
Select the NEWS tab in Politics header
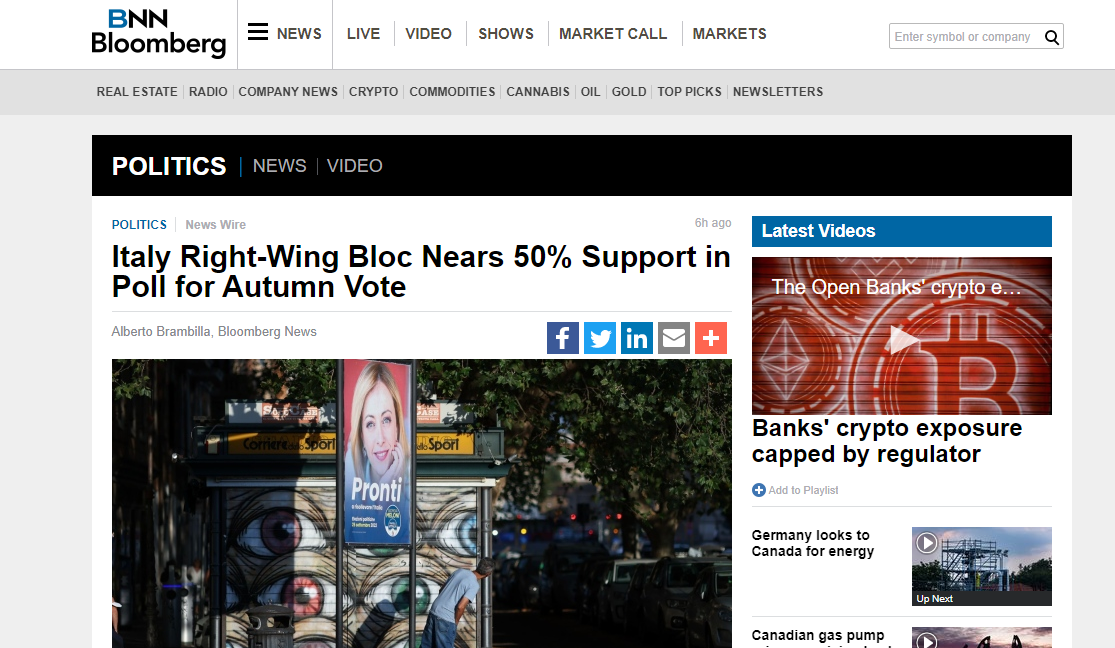click(279, 166)
